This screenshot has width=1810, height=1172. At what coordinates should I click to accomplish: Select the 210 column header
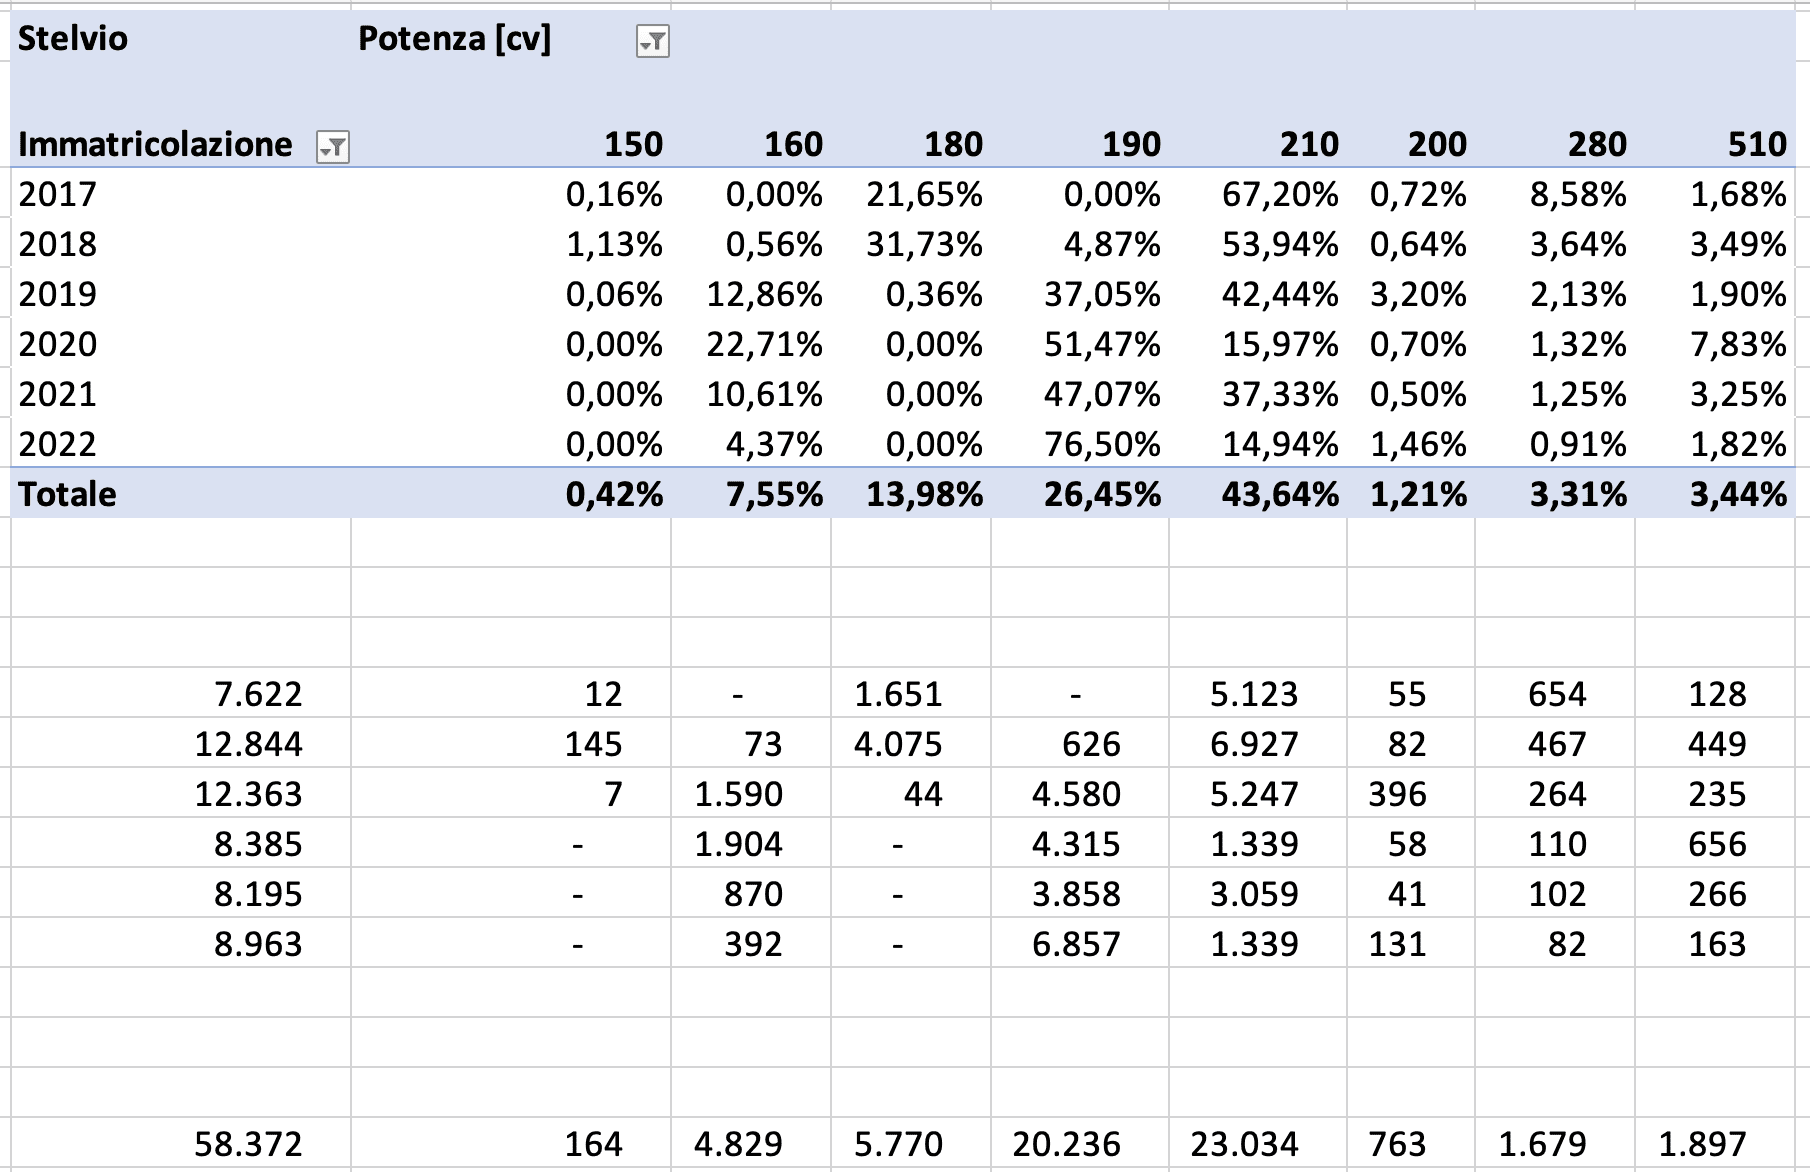click(1309, 144)
